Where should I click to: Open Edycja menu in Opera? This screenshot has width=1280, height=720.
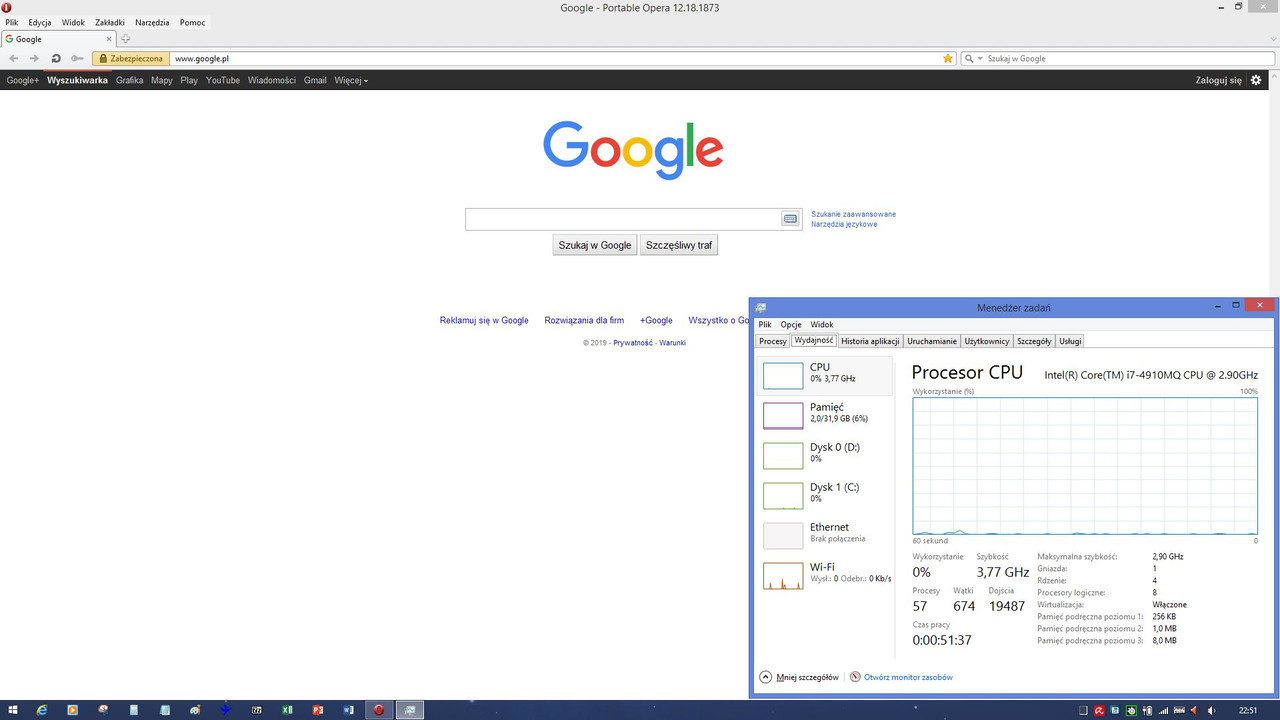tap(40, 22)
